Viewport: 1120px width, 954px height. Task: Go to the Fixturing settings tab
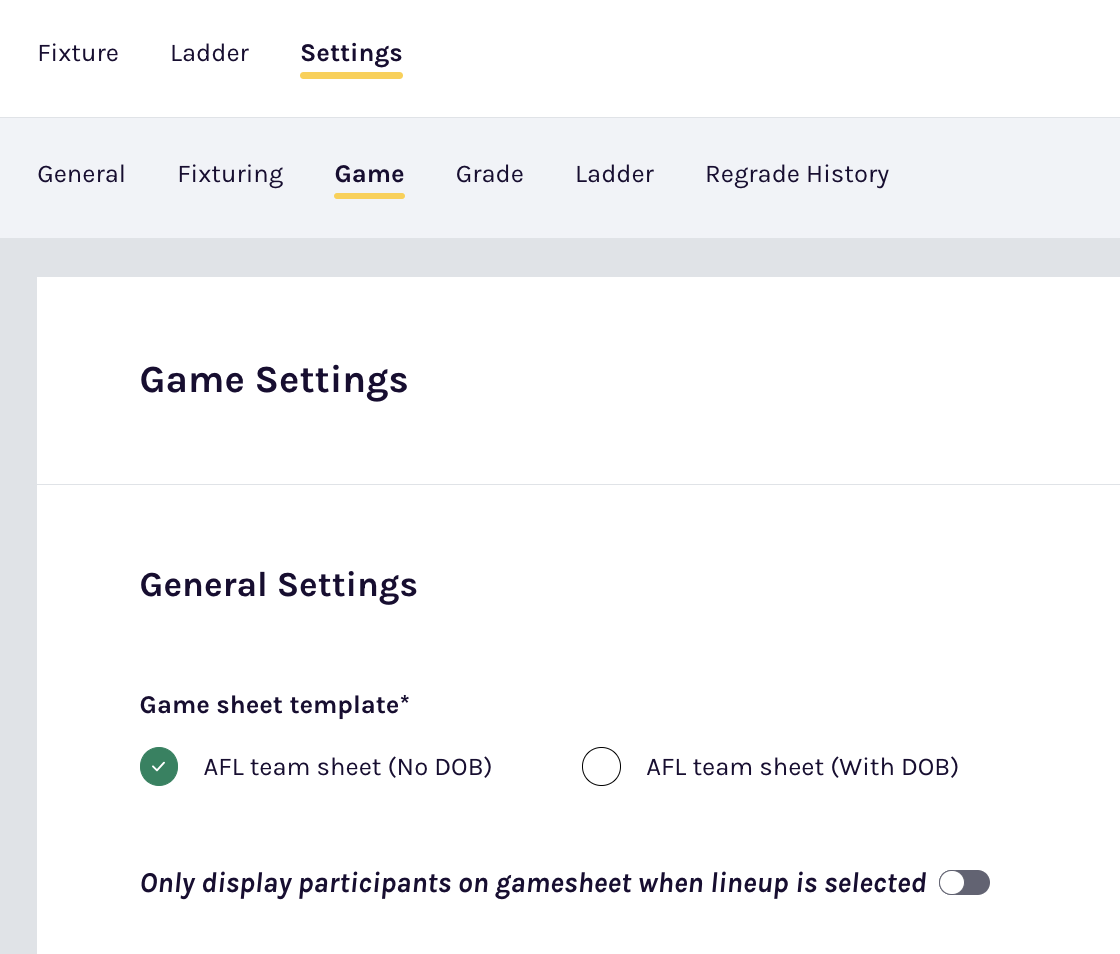point(230,174)
